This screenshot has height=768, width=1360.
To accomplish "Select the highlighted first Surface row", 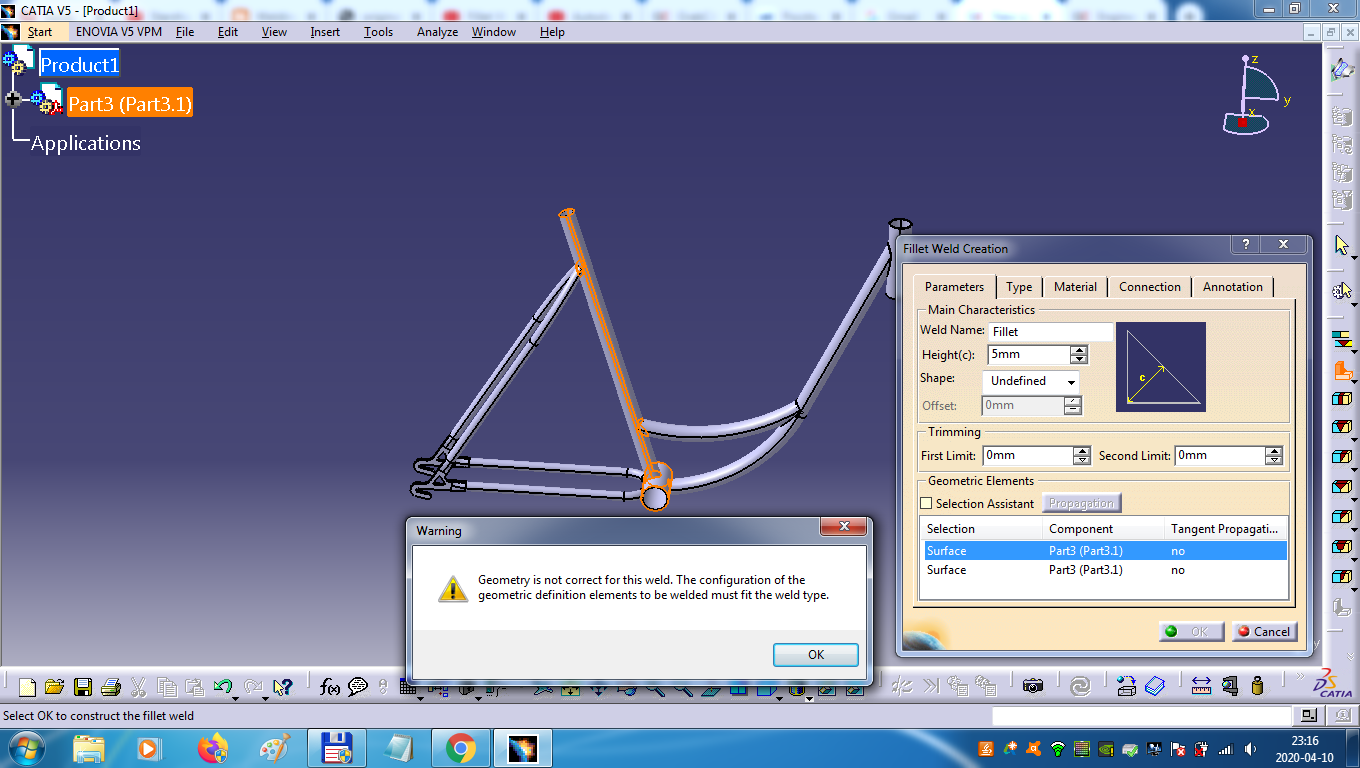I will [1104, 551].
